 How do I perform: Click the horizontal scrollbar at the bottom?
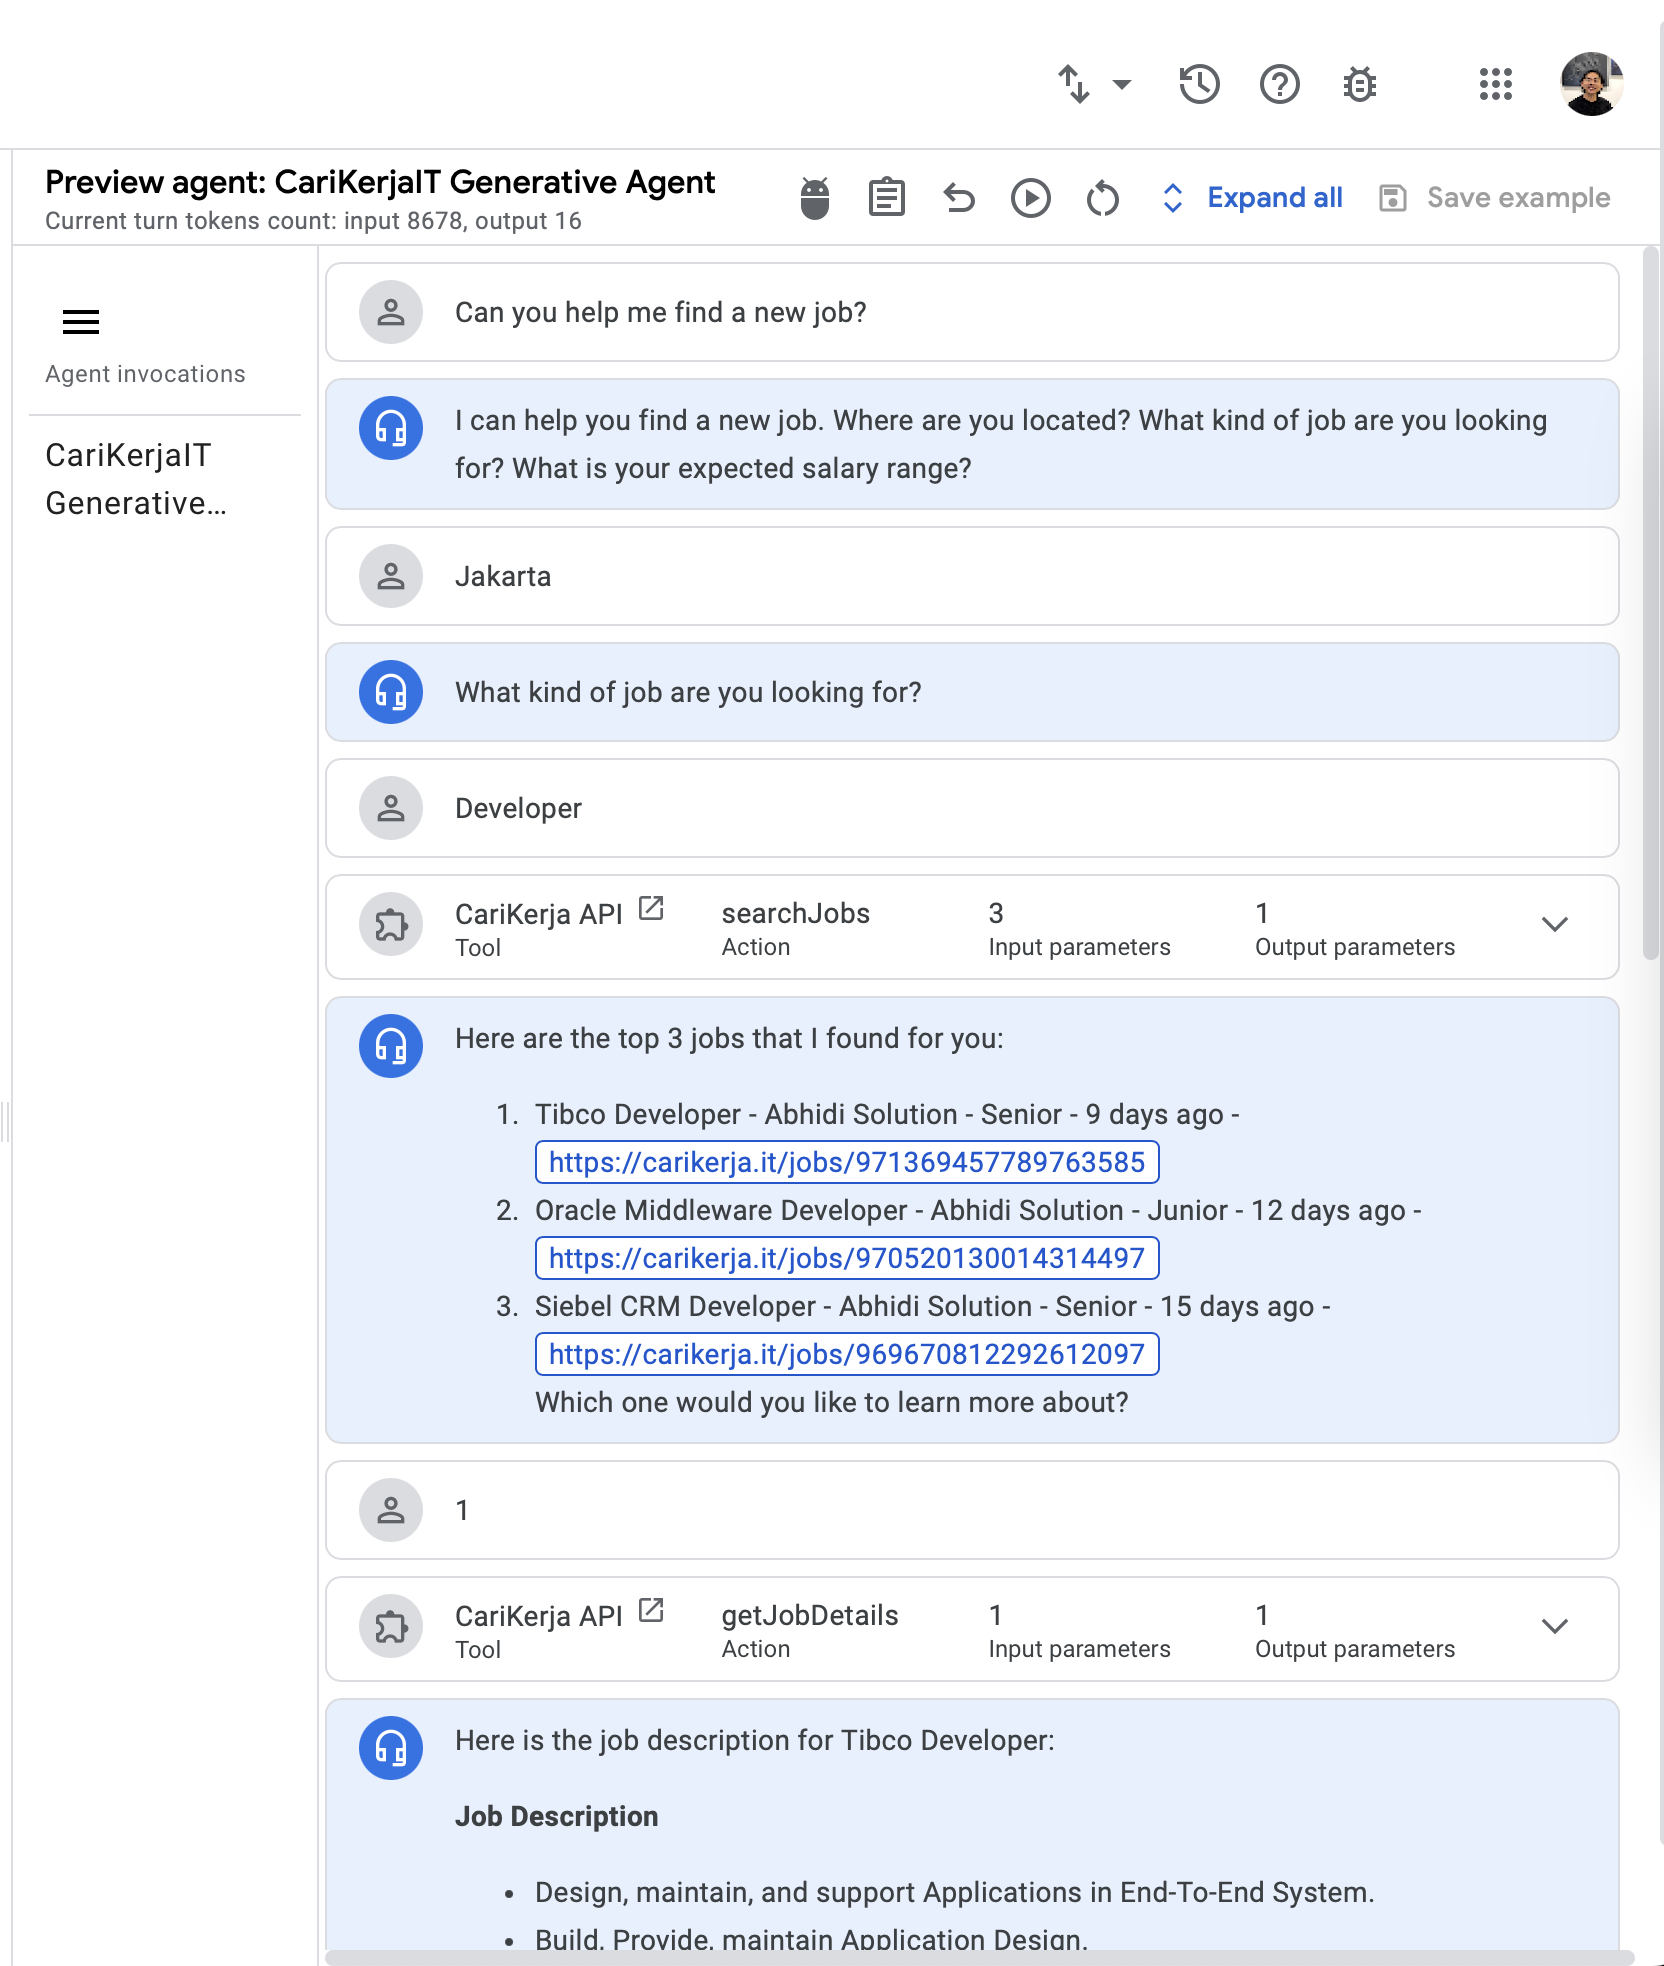pyautogui.click(x=979, y=1957)
